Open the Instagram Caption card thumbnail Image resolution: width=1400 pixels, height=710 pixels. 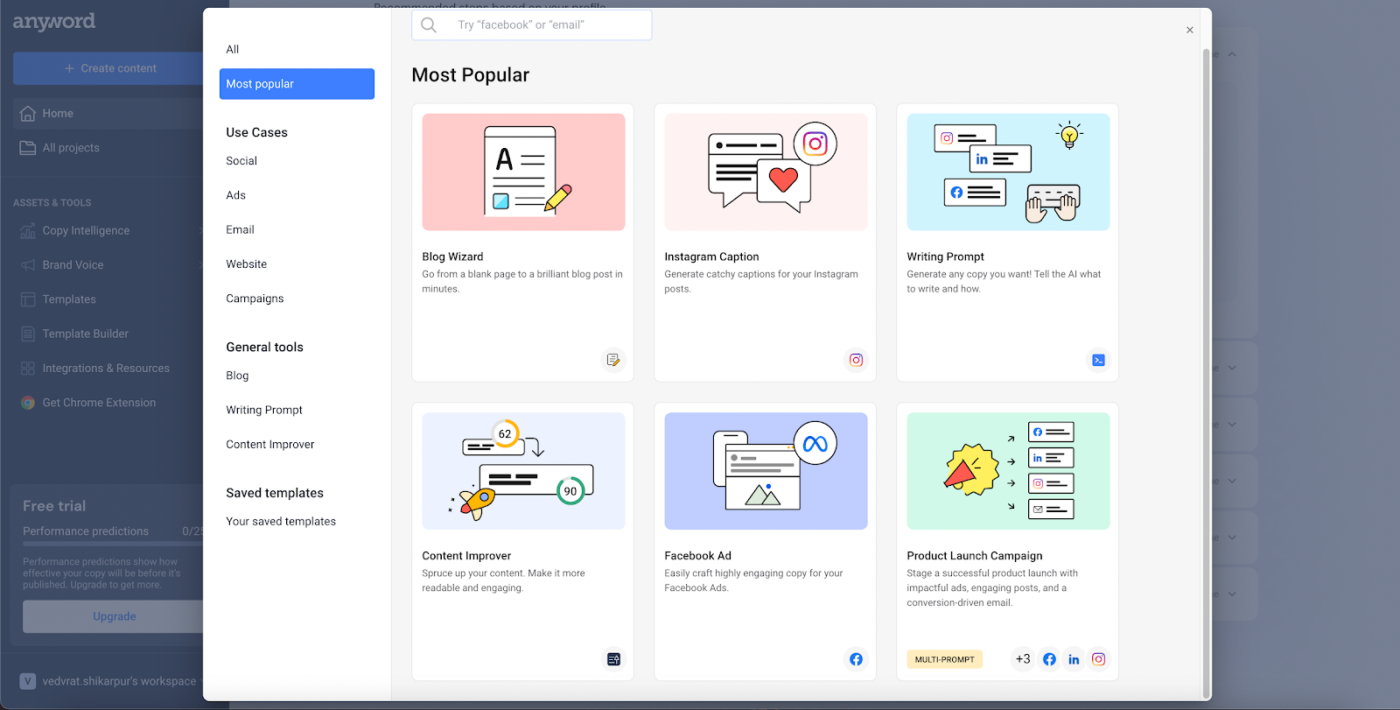766,172
